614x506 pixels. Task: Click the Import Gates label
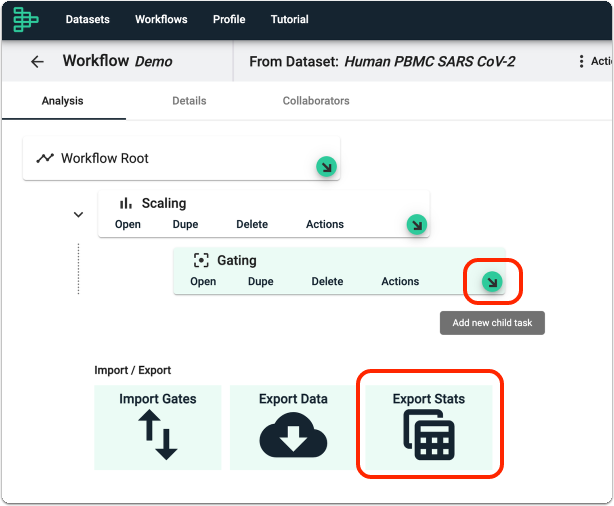158,399
